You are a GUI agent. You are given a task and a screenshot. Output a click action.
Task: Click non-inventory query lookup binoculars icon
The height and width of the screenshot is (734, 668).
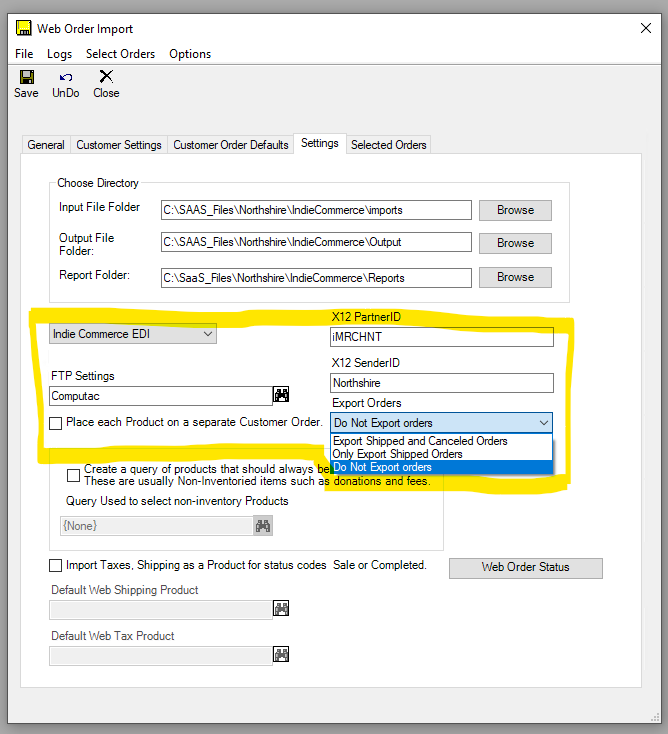[x=263, y=526]
